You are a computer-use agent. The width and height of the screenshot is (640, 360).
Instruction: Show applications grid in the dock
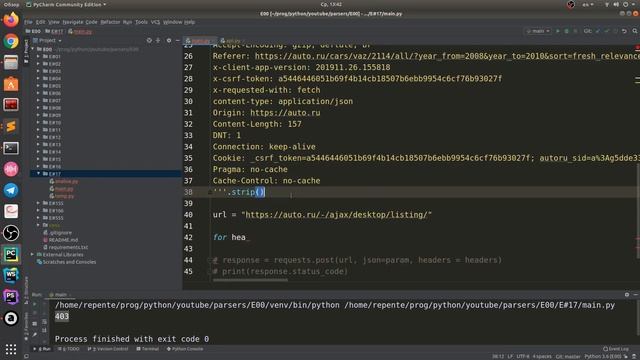[x=11, y=349]
